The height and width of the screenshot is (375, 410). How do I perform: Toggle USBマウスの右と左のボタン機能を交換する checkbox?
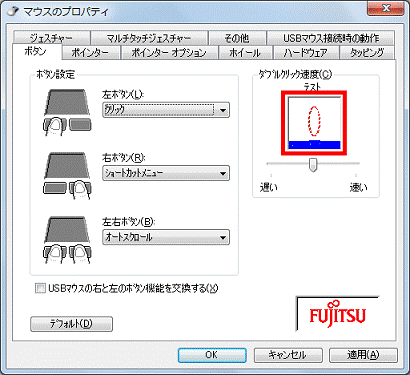pyautogui.click(x=40, y=288)
